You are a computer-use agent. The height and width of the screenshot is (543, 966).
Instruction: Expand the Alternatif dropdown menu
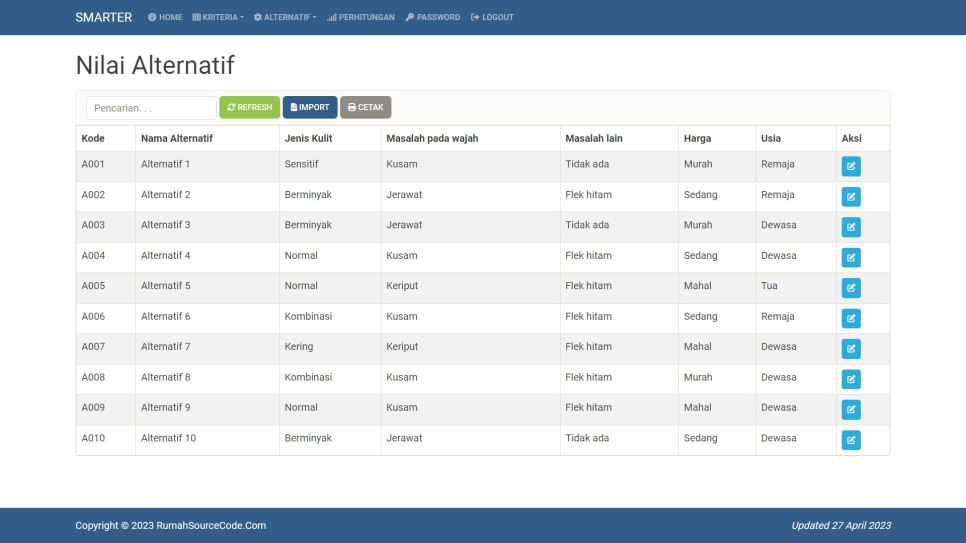(x=285, y=17)
